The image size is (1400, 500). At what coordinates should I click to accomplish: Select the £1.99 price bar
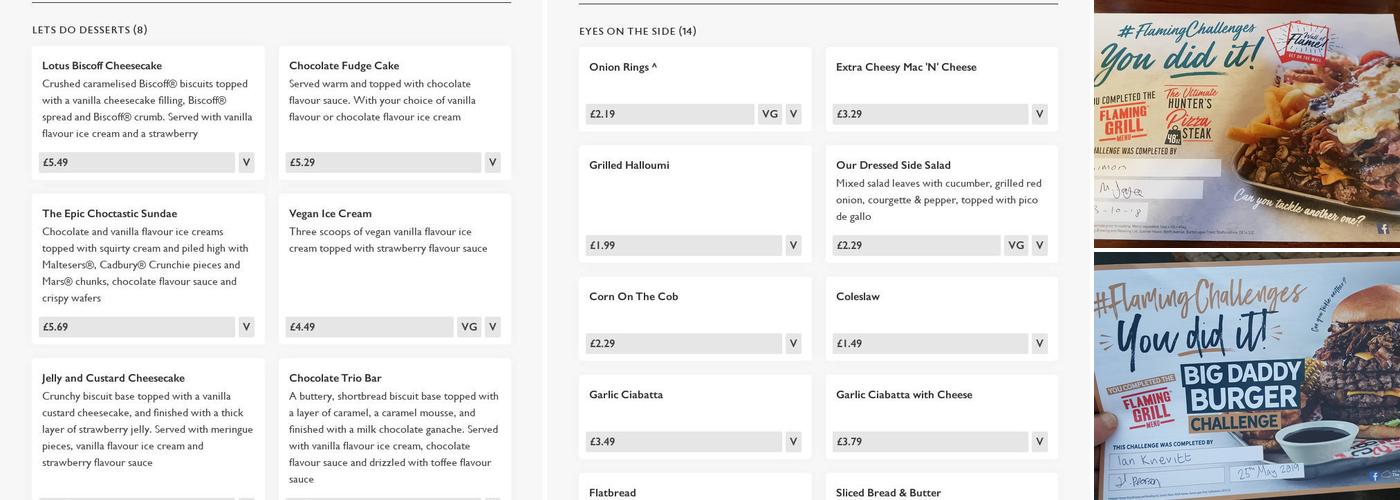(684, 245)
